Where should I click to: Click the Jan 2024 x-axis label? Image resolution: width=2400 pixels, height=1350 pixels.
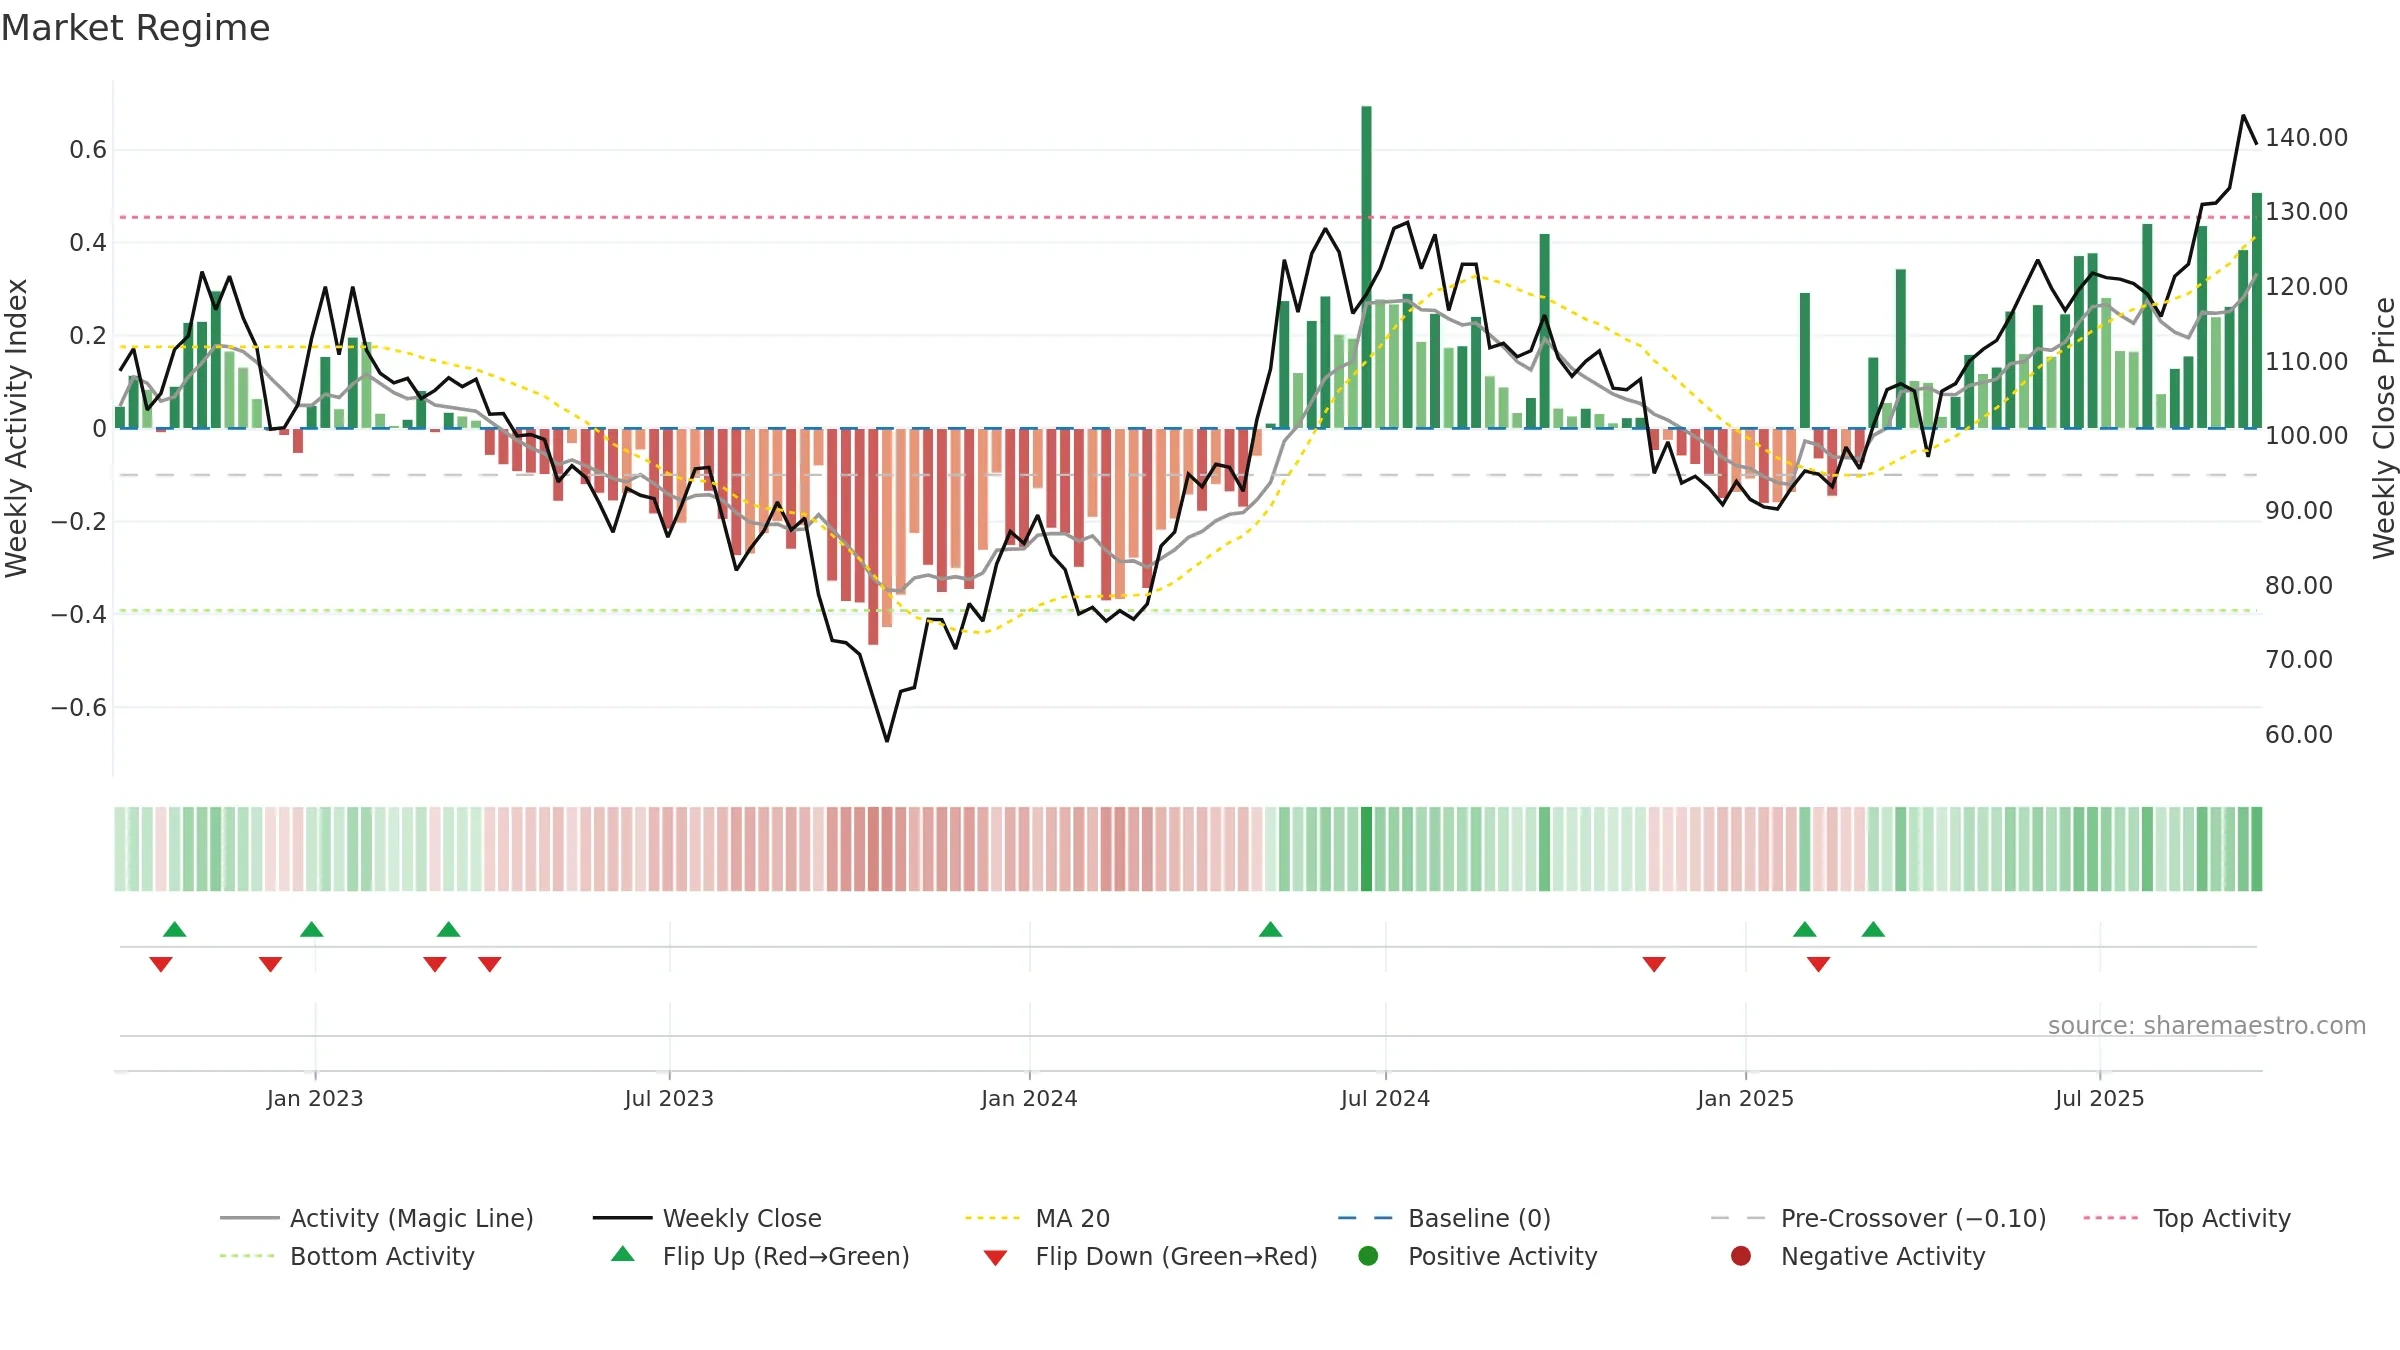[1030, 1098]
